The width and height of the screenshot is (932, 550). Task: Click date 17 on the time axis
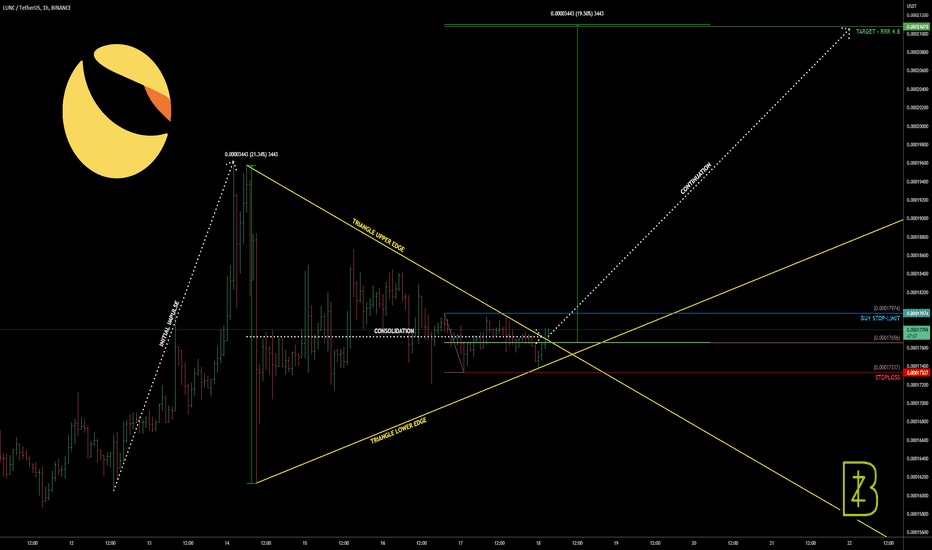[461, 543]
